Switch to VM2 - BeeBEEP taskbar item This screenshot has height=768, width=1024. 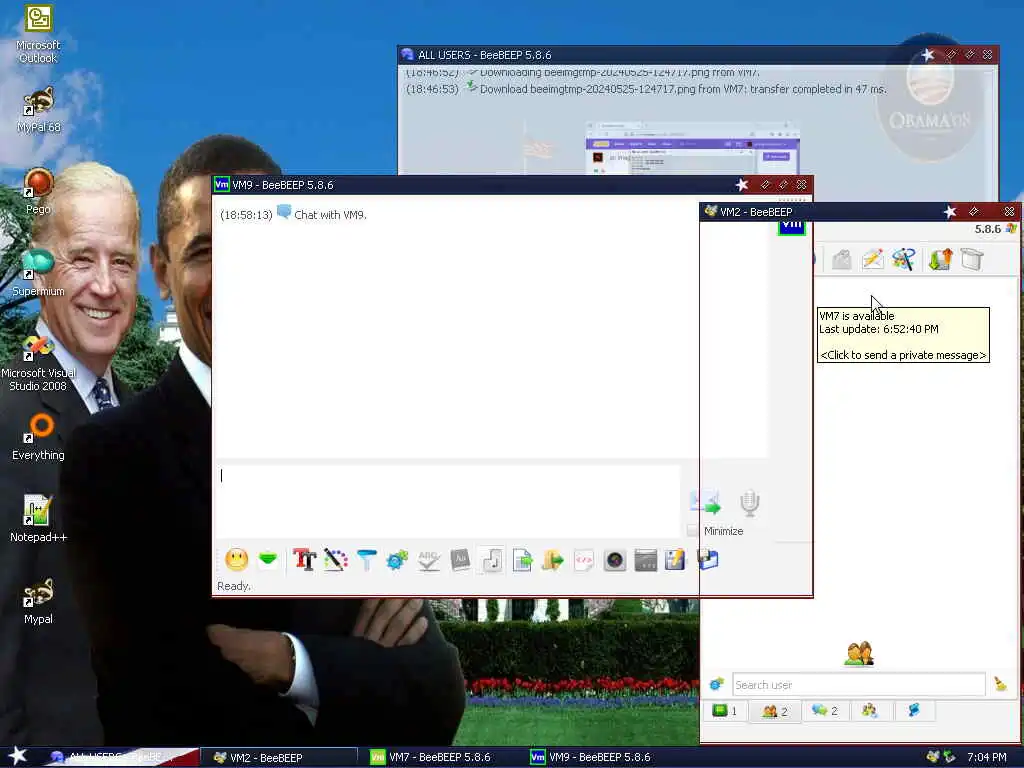point(279,758)
